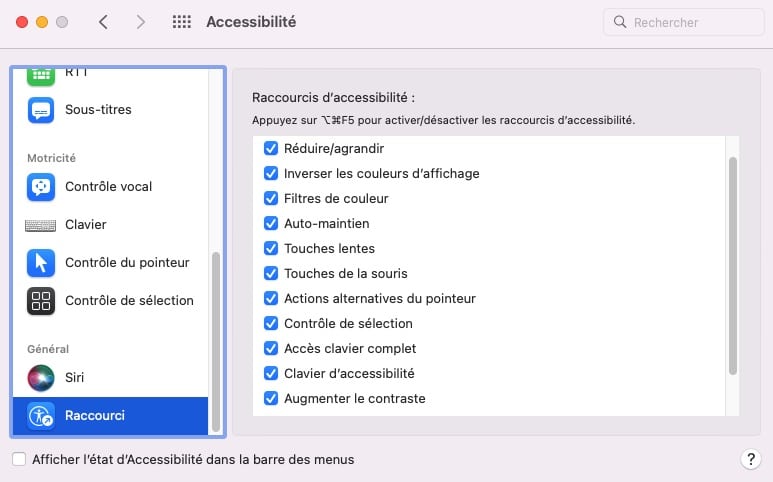This screenshot has width=773, height=482.
Task: Uncheck Augmenter le contraste option
Action: coord(271,398)
